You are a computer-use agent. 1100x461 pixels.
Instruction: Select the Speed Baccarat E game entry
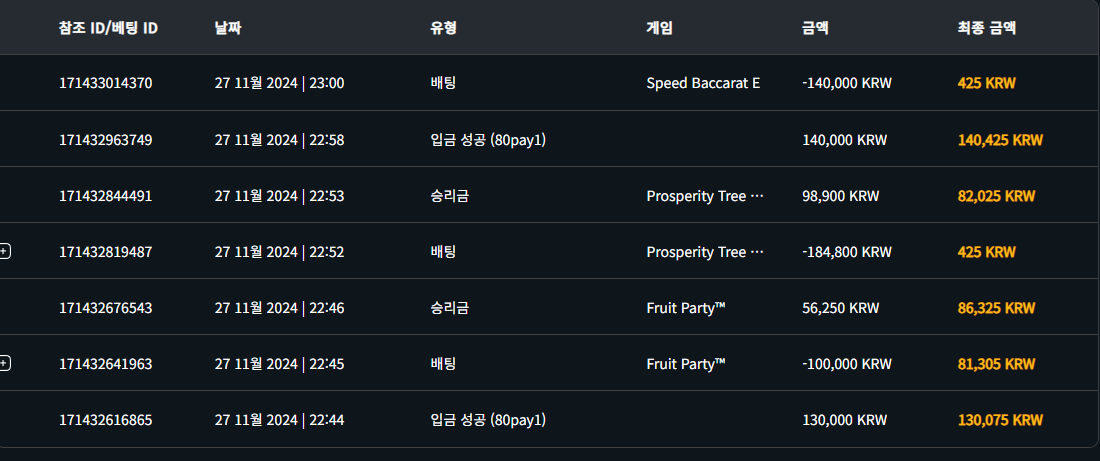(x=703, y=83)
